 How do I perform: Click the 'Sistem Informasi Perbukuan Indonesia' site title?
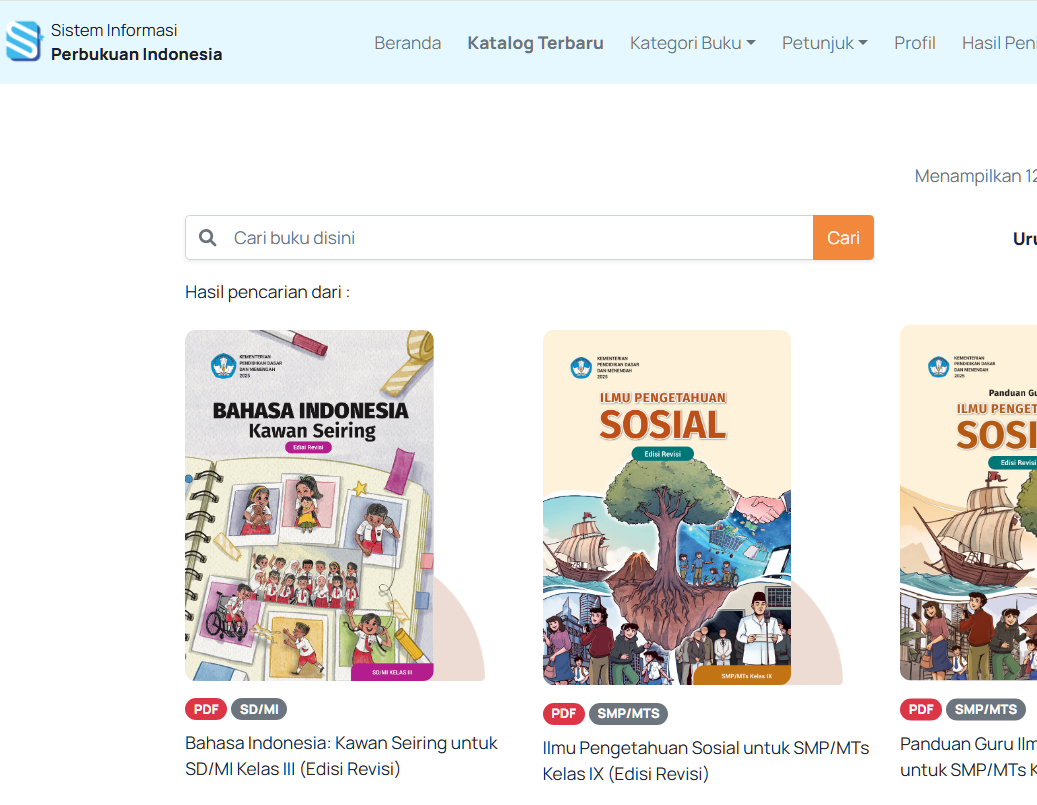(136, 42)
